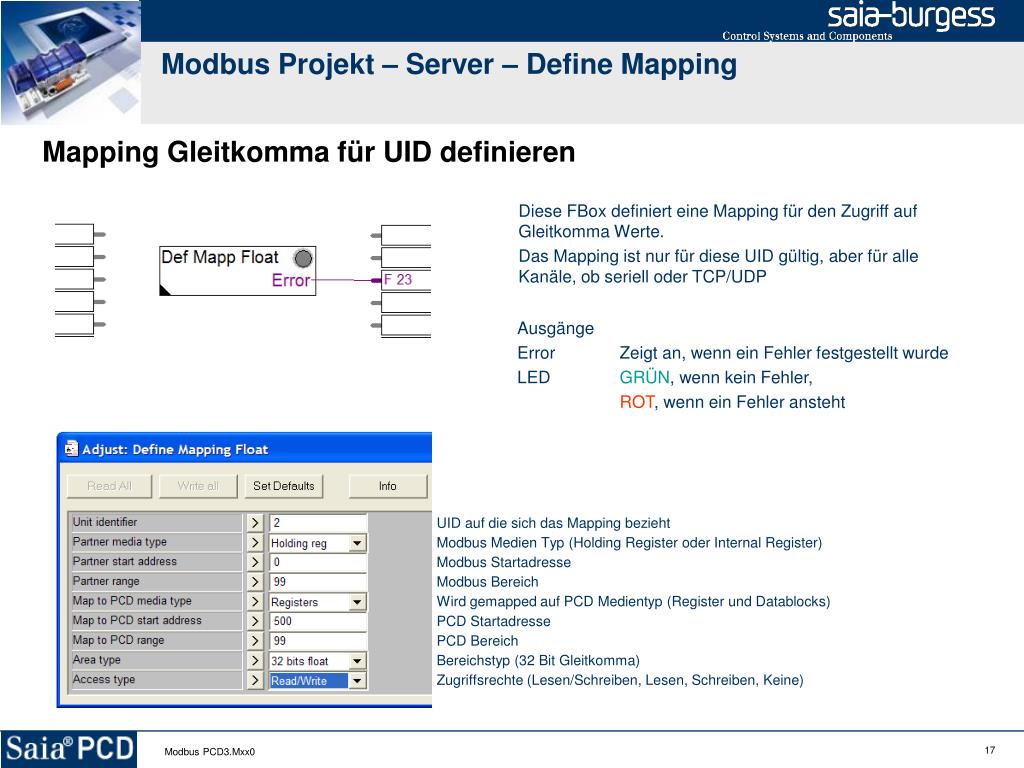This screenshot has width=1024, height=768.
Task: Click the Partner range value field
Action: point(318,581)
